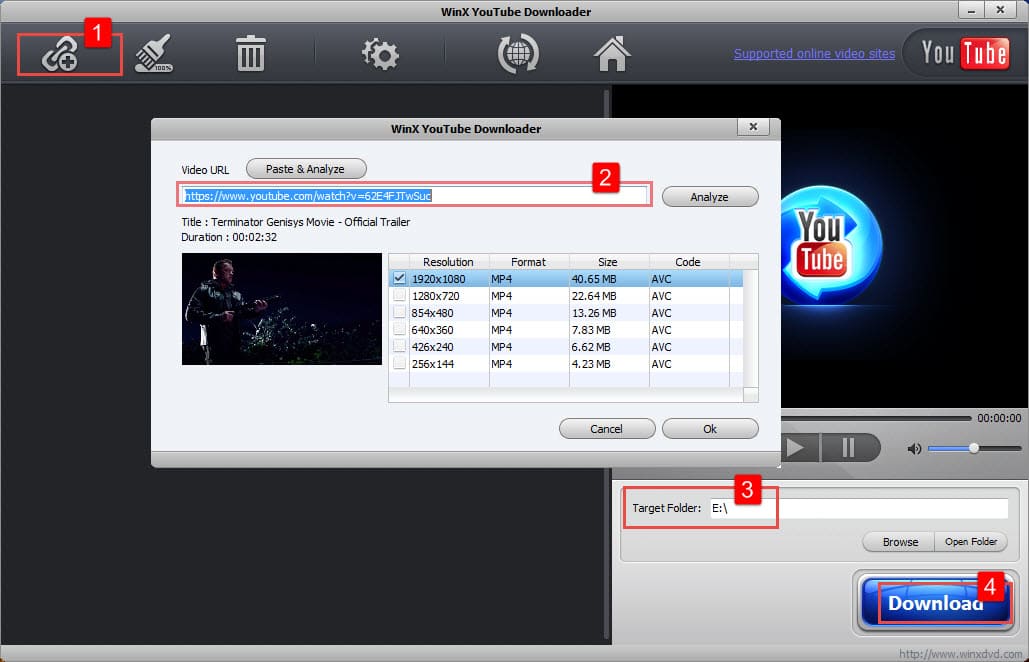Click the Paste & Analyze button
The image size is (1029, 662).
click(x=306, y=169)
